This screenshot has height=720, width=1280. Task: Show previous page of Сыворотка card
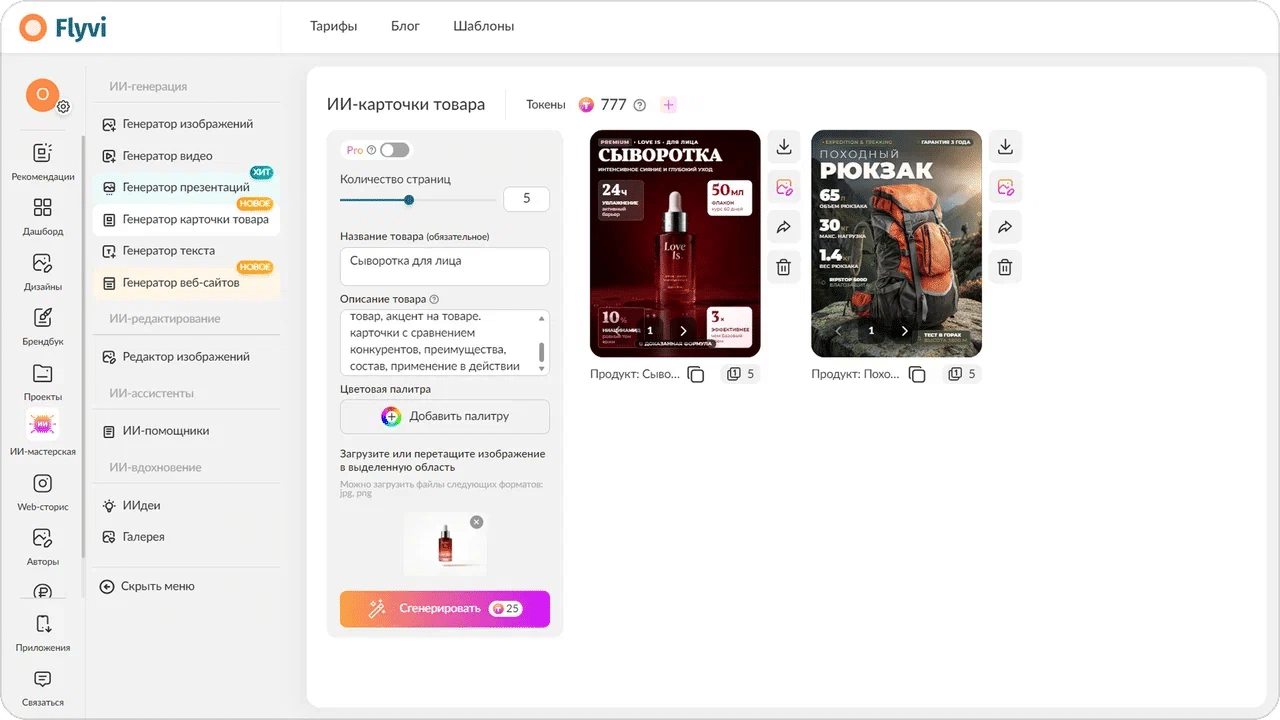[615, 330]
